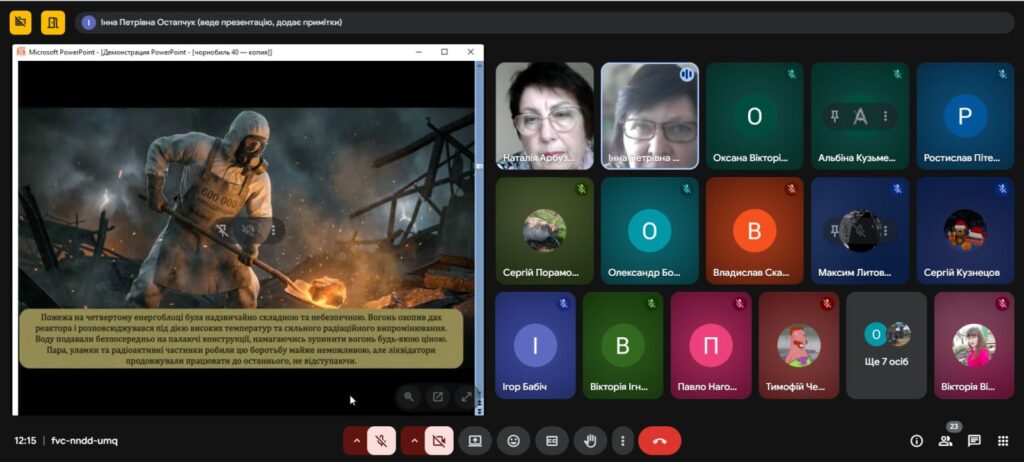This screenshot has height=462, width=1024.
Task: Open the activities grid icon
Action: click(x=1002, y=441)
